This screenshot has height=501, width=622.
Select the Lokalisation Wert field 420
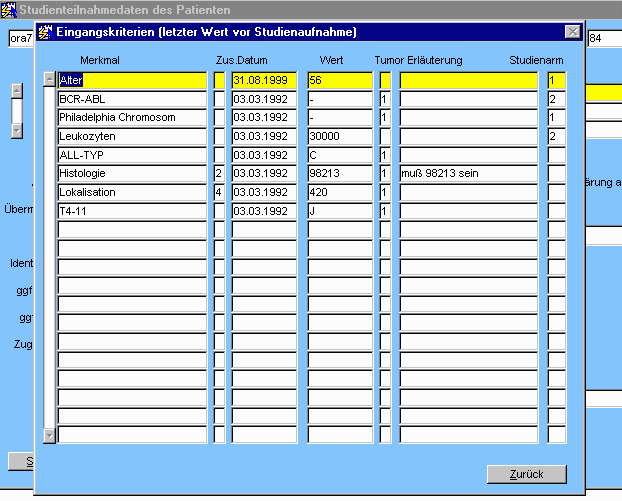(340, 192)
